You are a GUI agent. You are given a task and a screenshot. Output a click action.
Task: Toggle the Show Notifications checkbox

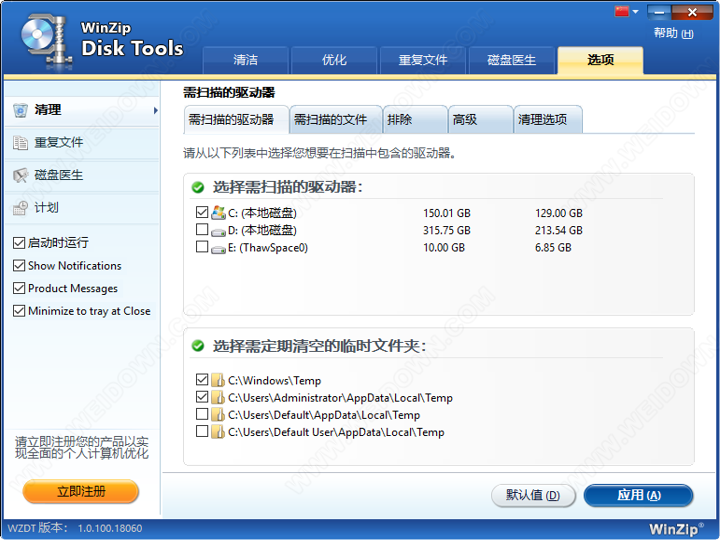pyautogui.click(x=19, y=265)
